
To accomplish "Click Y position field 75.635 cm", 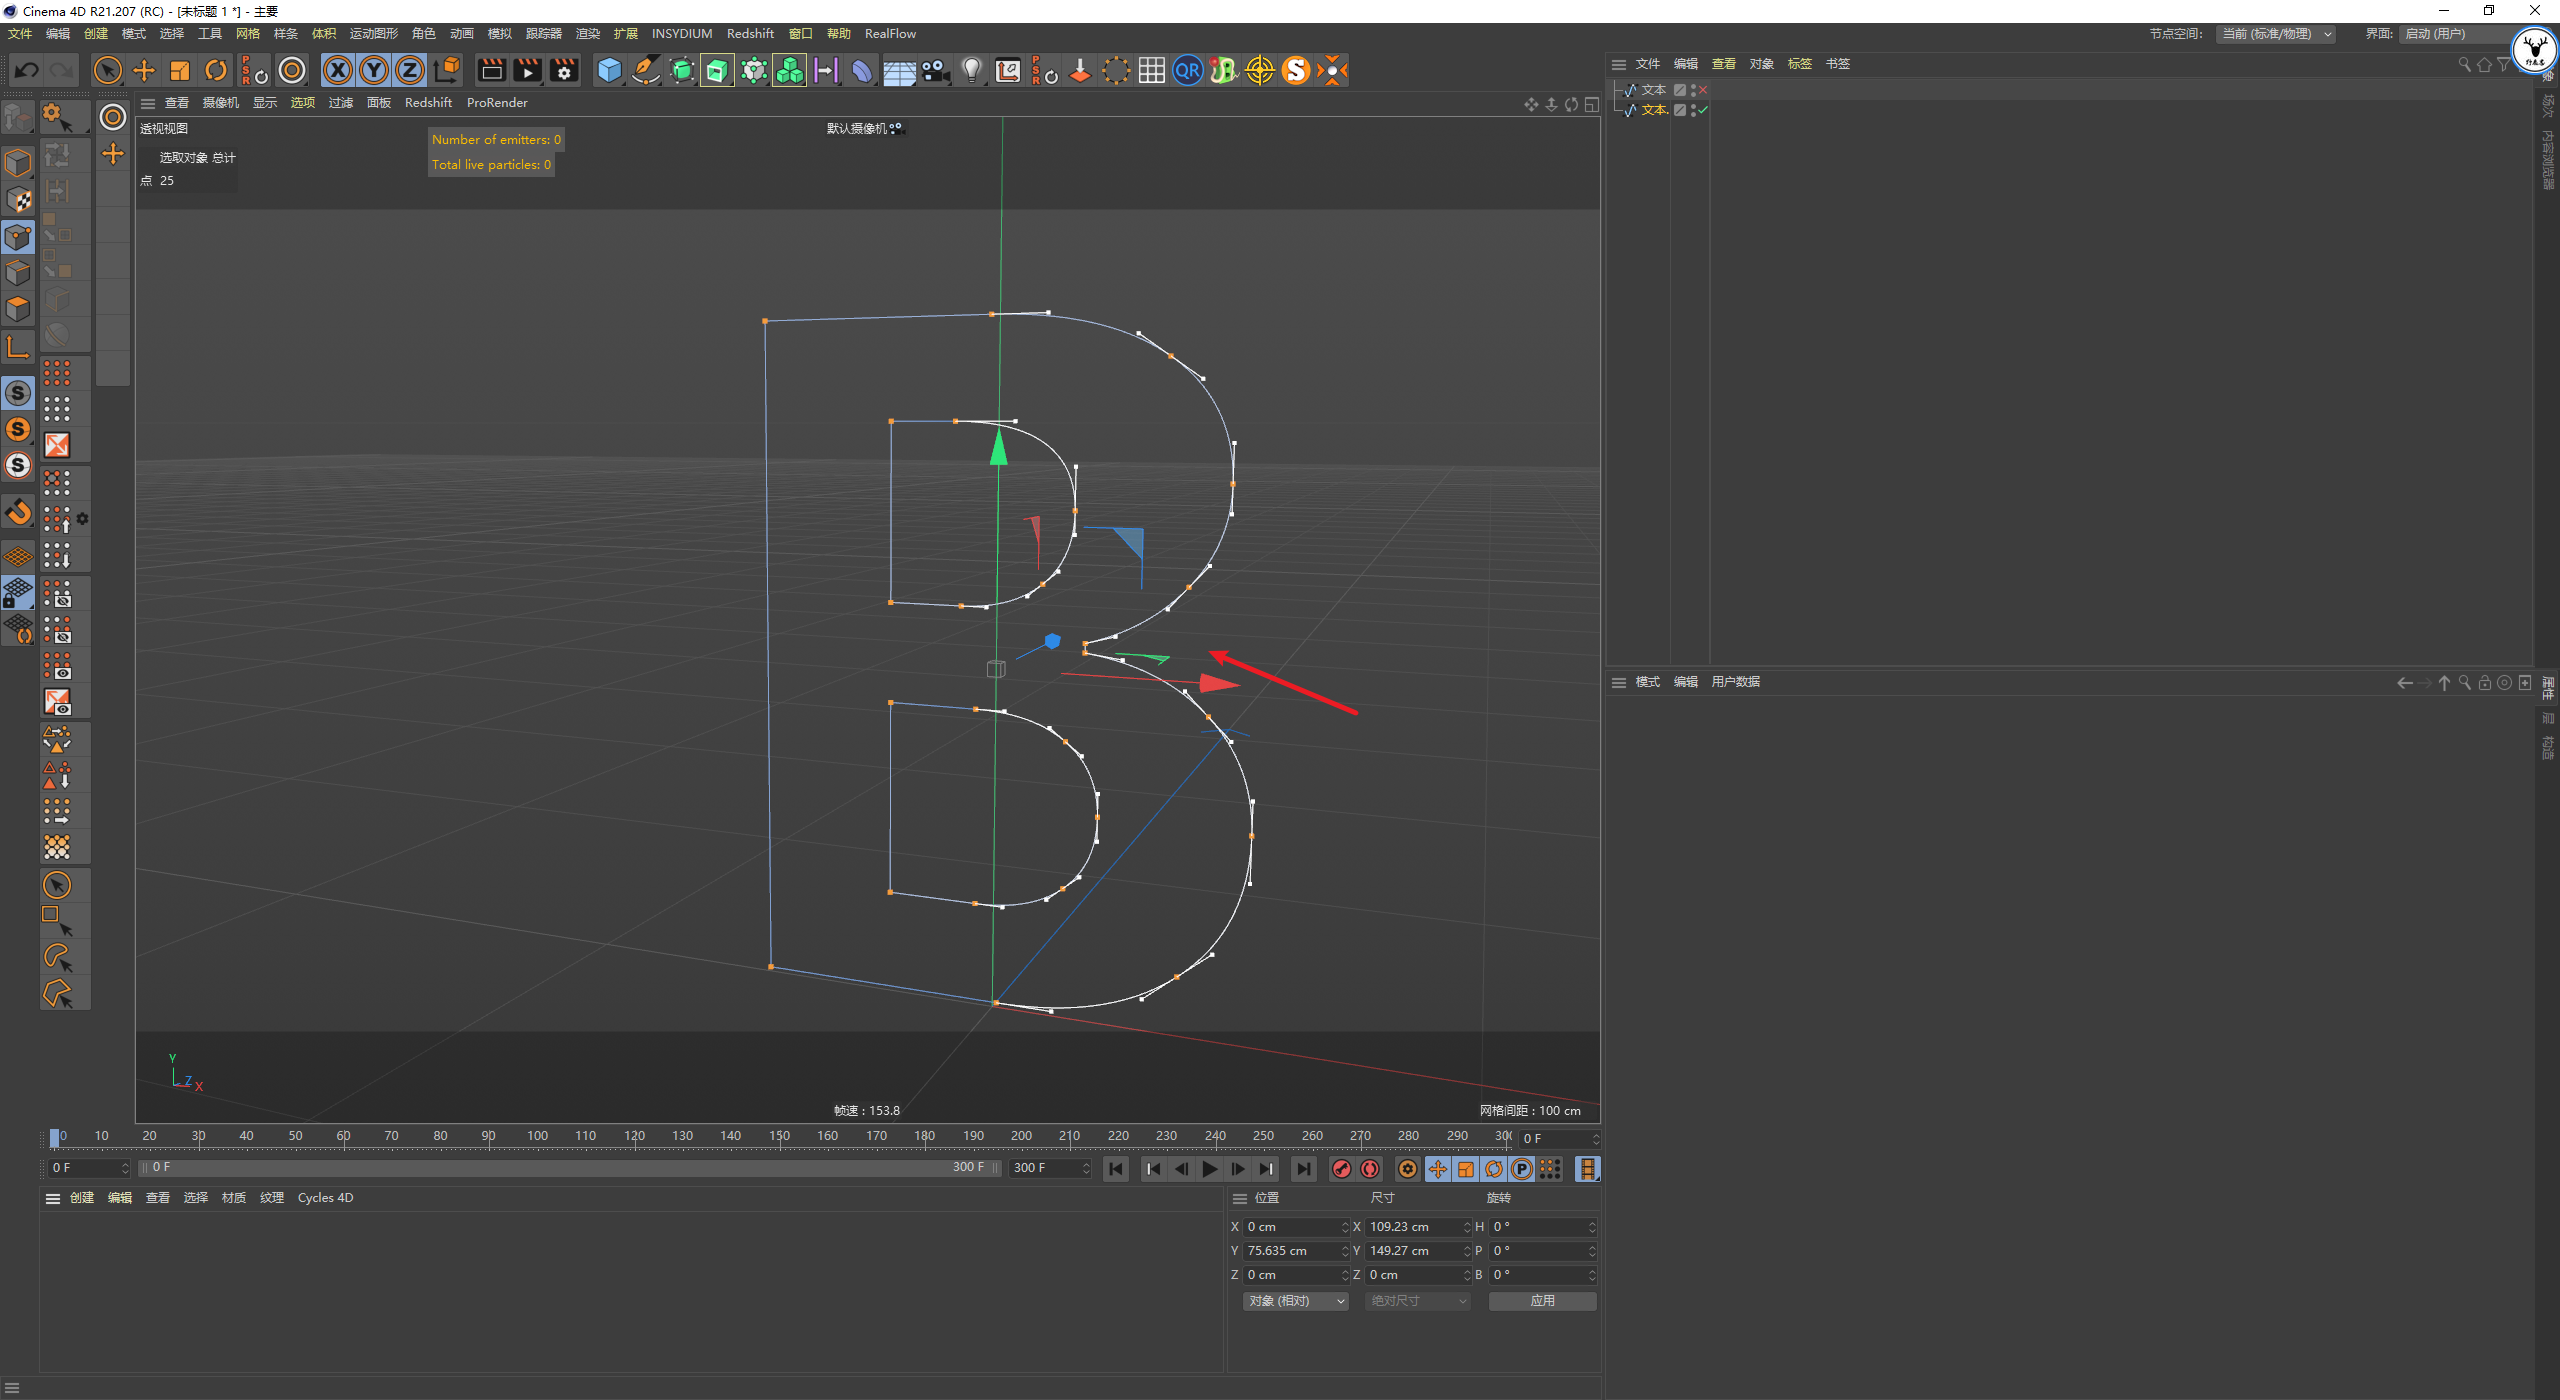I will coord(1291,1251).
